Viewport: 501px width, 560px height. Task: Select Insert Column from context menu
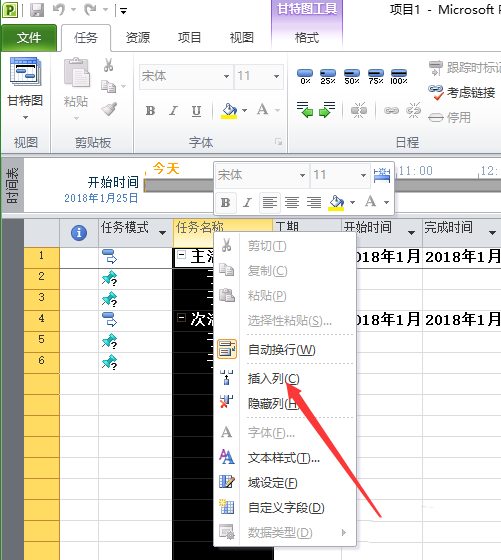click(274, 379)
